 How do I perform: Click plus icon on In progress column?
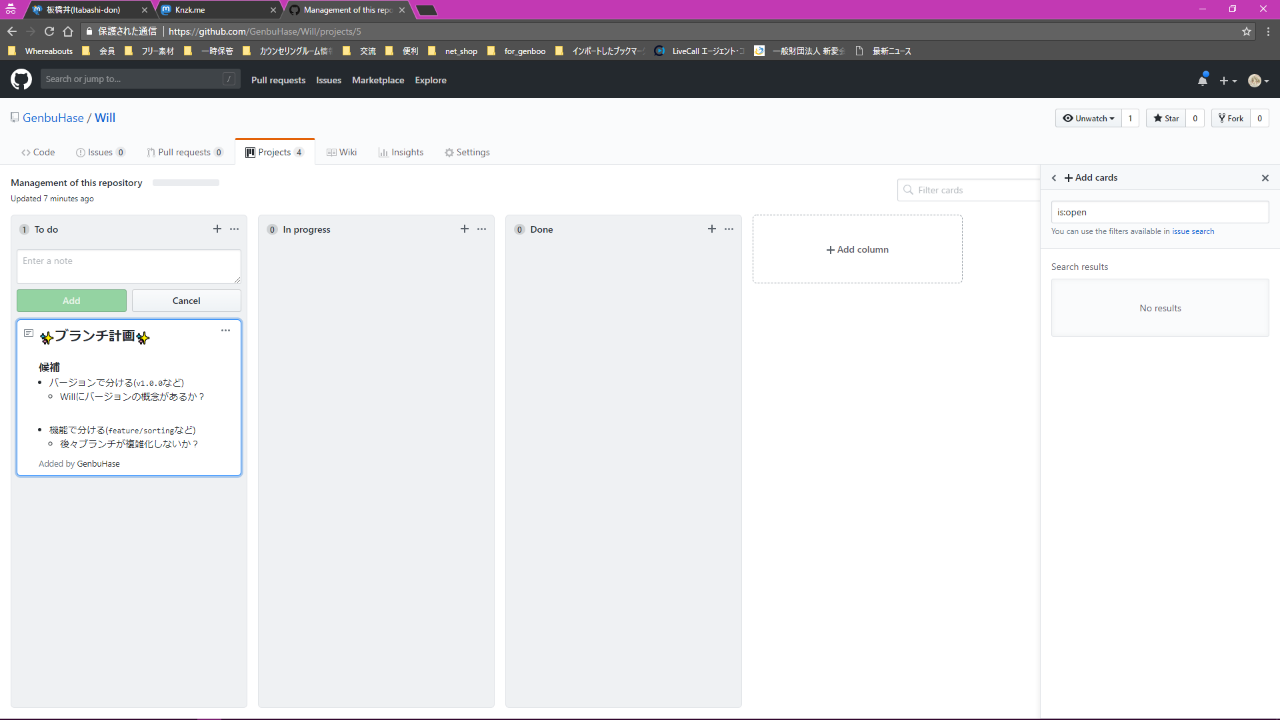point(464,229)
